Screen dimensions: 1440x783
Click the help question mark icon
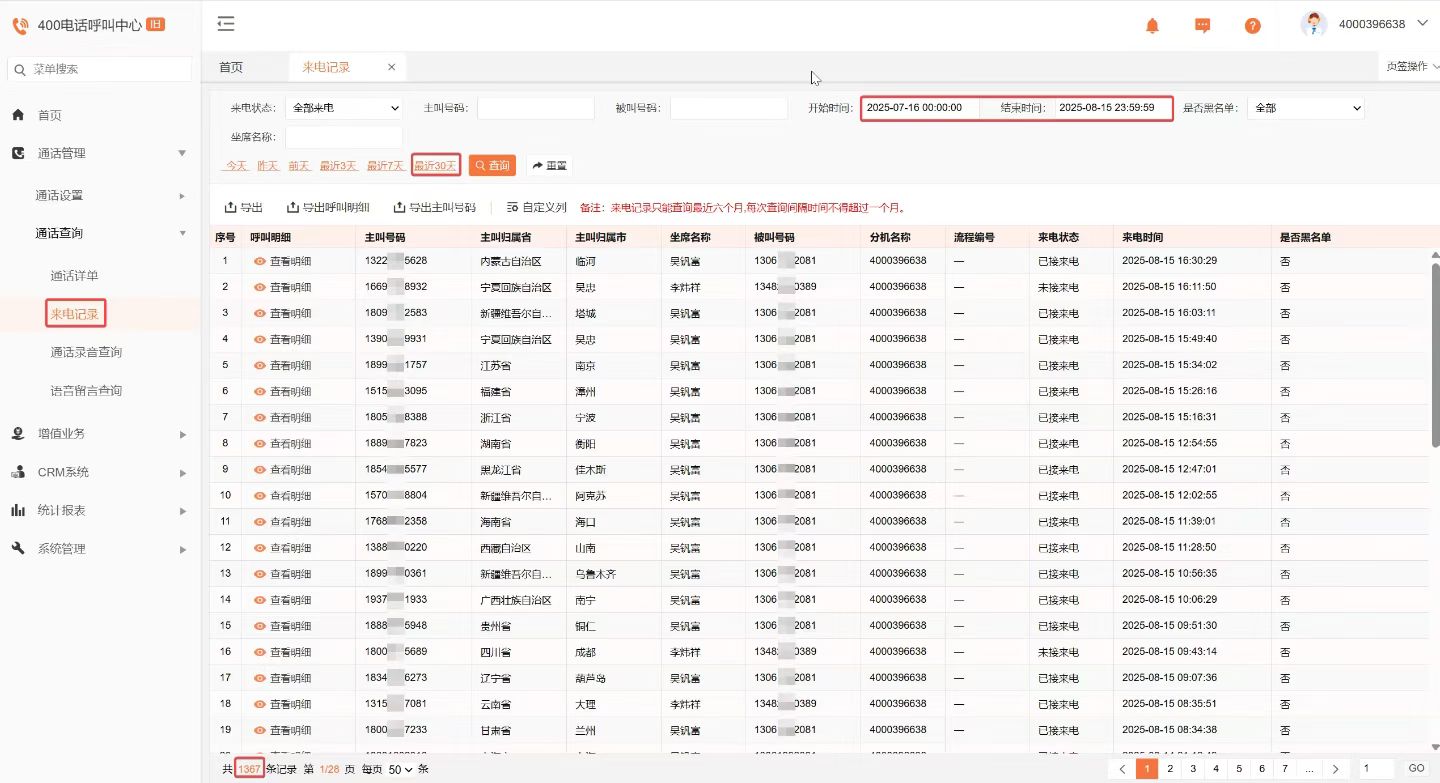click(x=1252, y=26)
